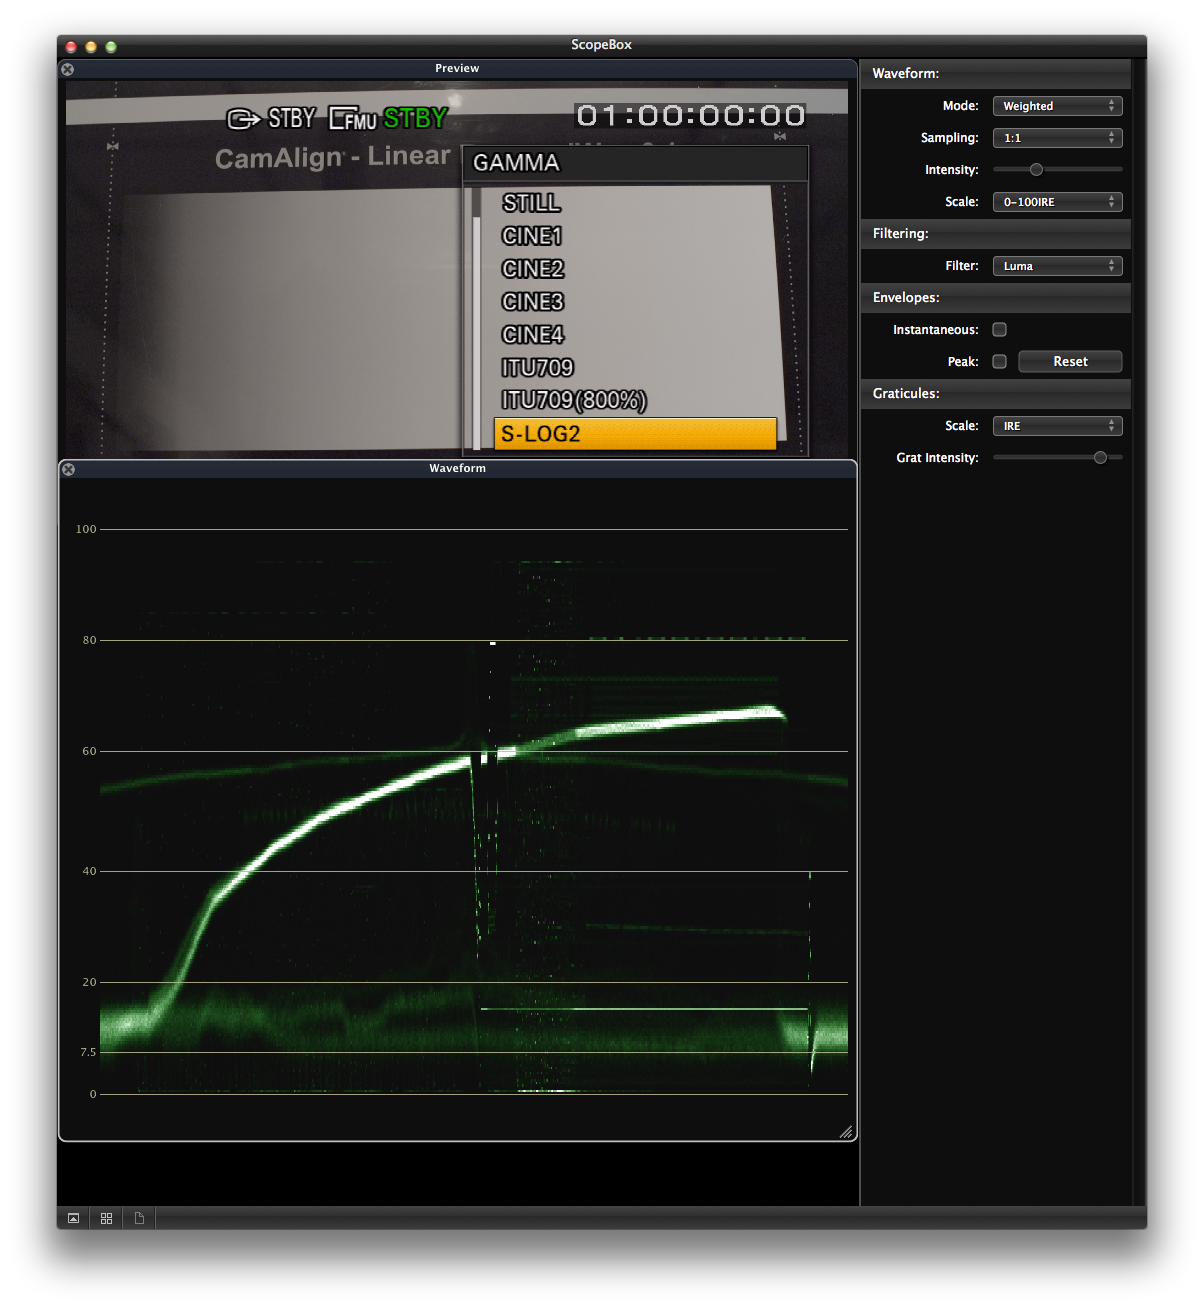
Task: Click the 40 IRE graticule label
Action: [90, 871]
